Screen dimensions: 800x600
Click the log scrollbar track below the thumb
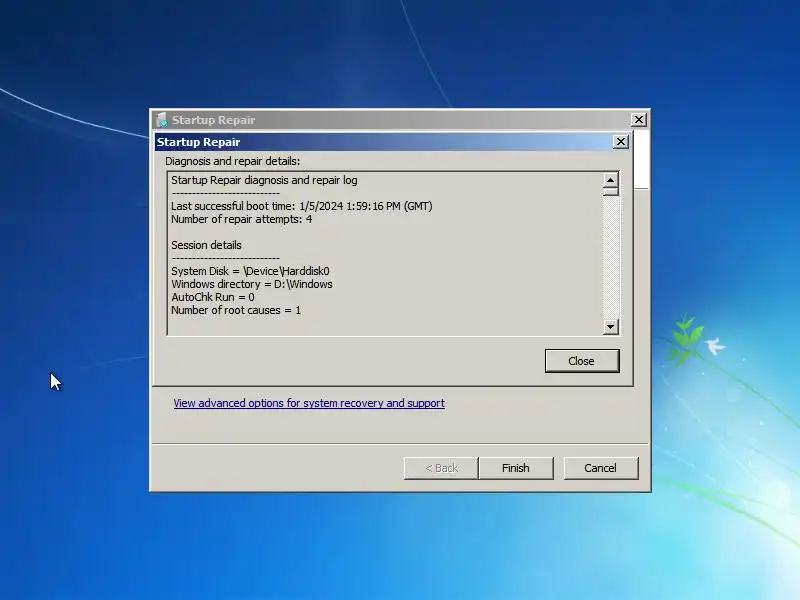(x=610, y=258)
